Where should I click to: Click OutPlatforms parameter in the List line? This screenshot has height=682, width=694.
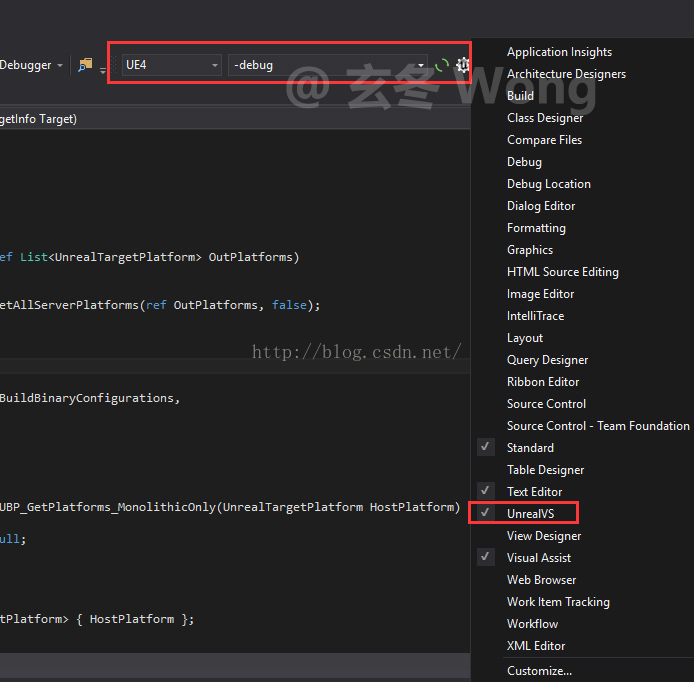[x=250, y=257]
